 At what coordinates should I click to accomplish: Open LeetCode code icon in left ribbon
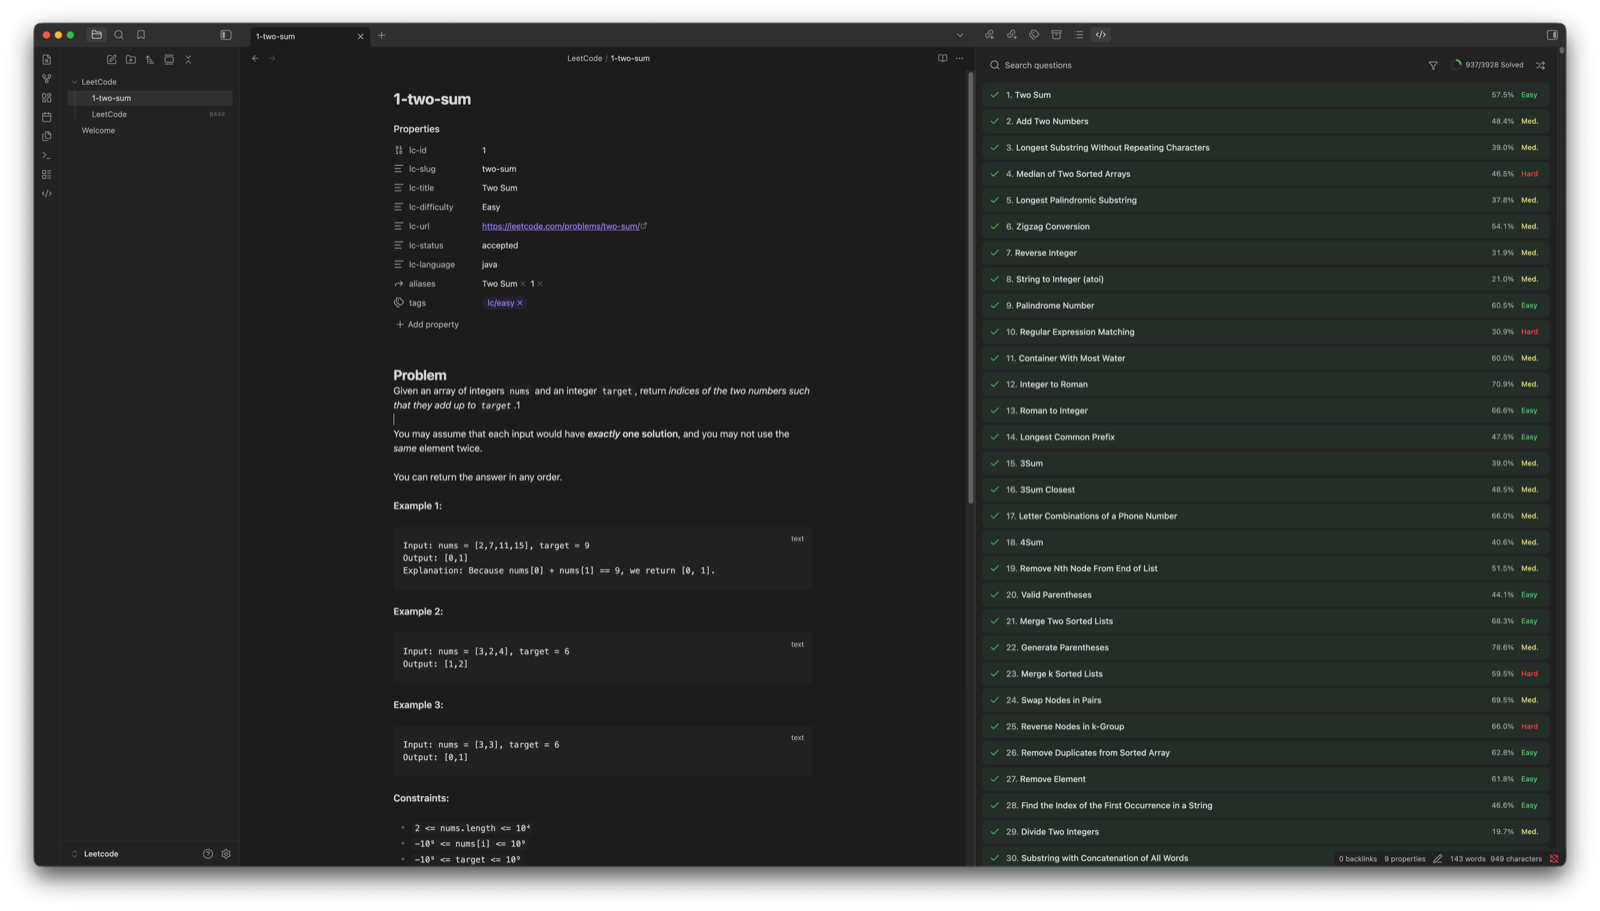47,193
